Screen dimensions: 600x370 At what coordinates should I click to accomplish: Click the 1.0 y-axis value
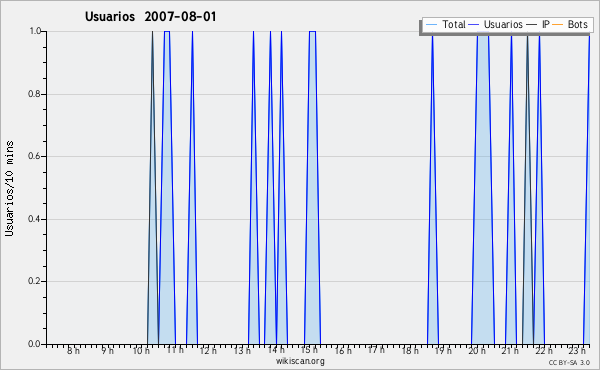coord(35,31)
